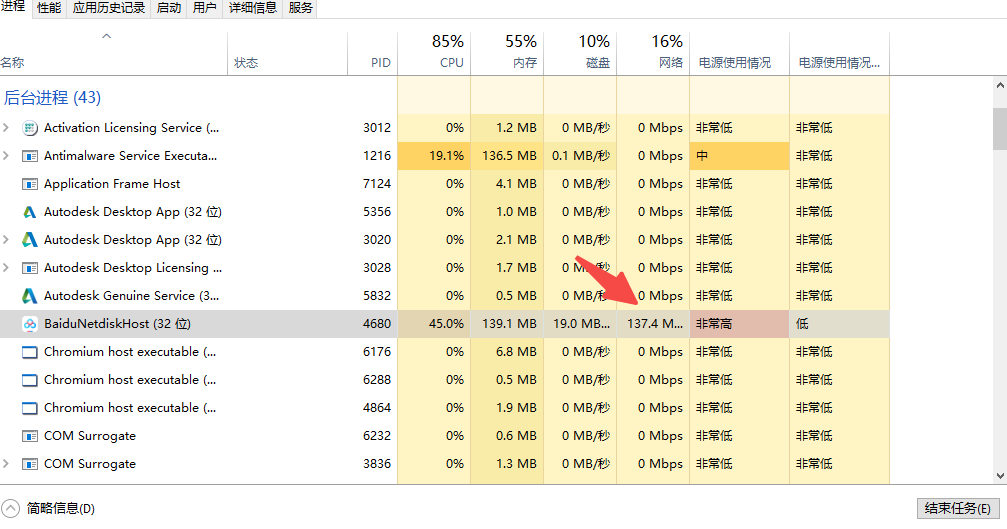Switch to the 性能 tab
Image resolution: width=1007 pixels, height=529 pixels.
[x=49, y=8]
